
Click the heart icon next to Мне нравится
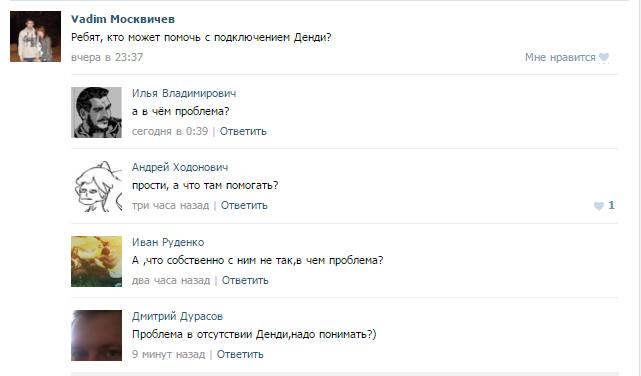click(604, 58)
